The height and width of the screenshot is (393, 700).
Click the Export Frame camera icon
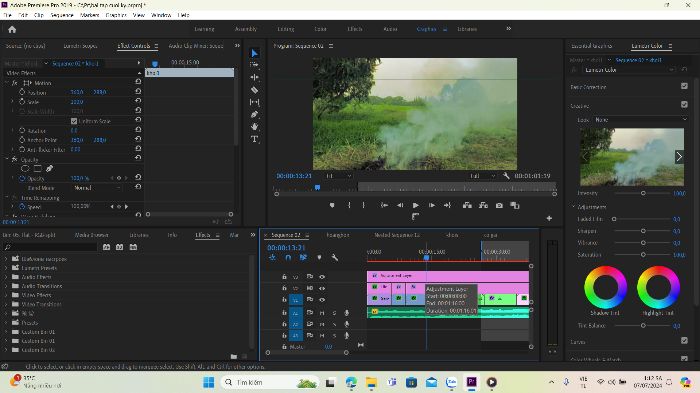(499, 205)
